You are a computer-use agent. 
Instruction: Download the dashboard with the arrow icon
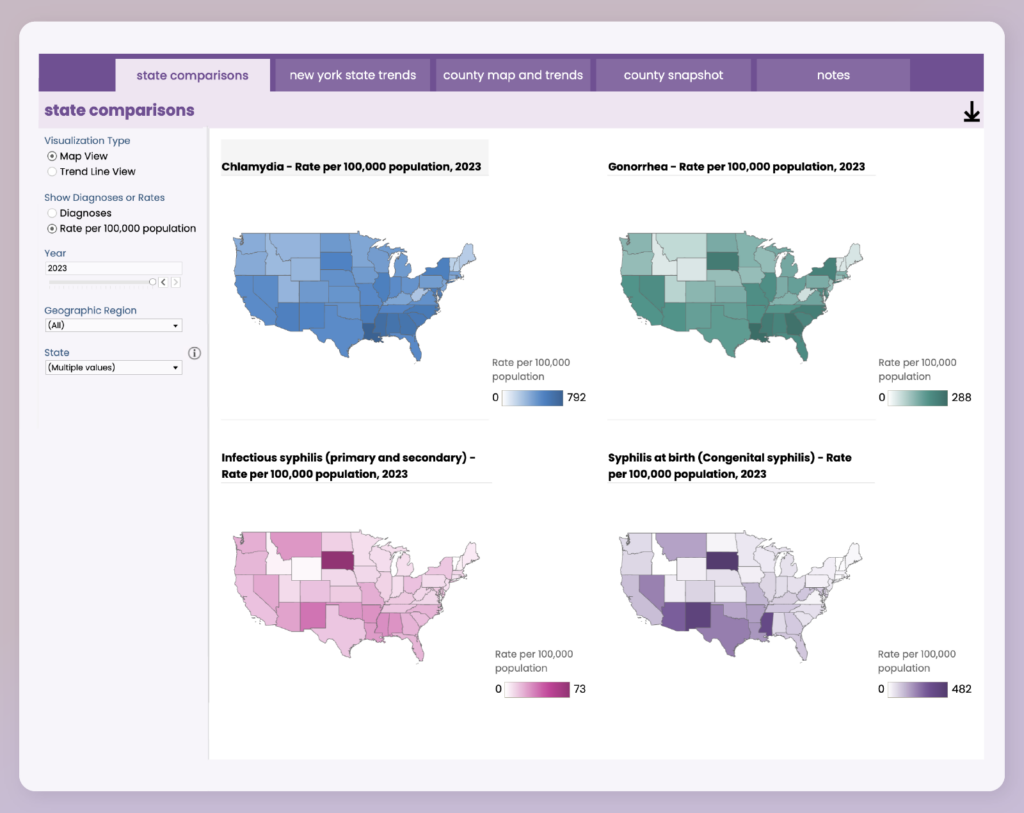(x=971, y=112)
